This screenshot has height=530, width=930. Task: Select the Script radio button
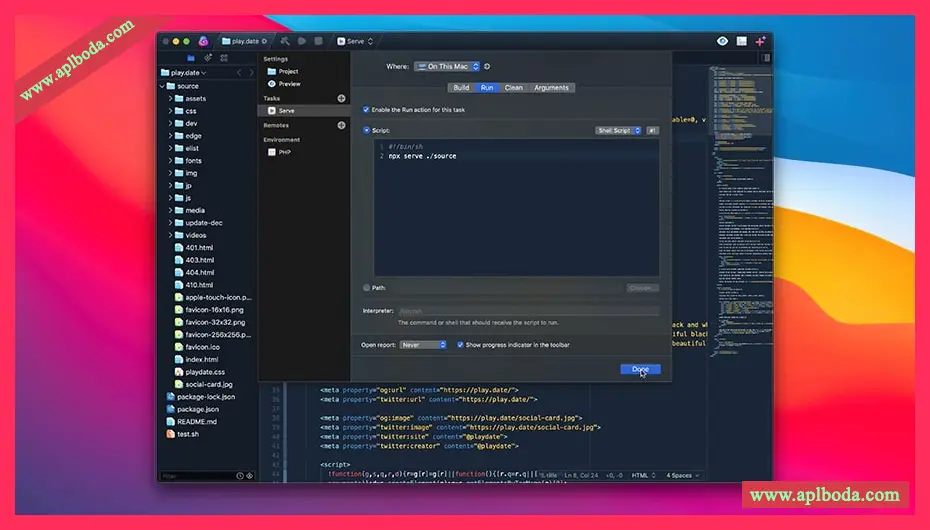pyautogui.click(x=366, y=130)
